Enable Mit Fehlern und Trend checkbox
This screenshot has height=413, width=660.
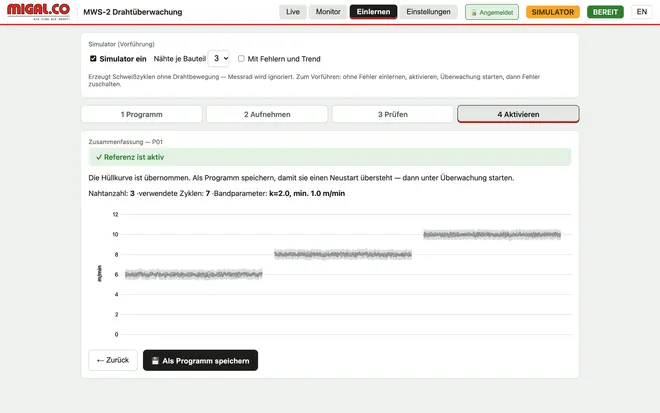click(x=241, y=59)
